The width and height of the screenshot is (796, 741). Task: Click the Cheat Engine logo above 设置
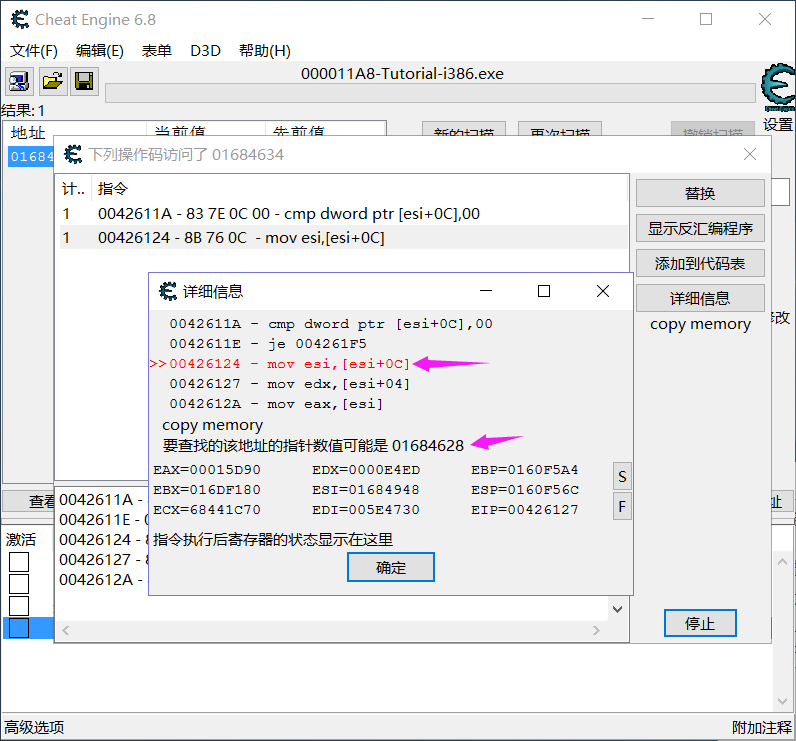click(778, 86)
